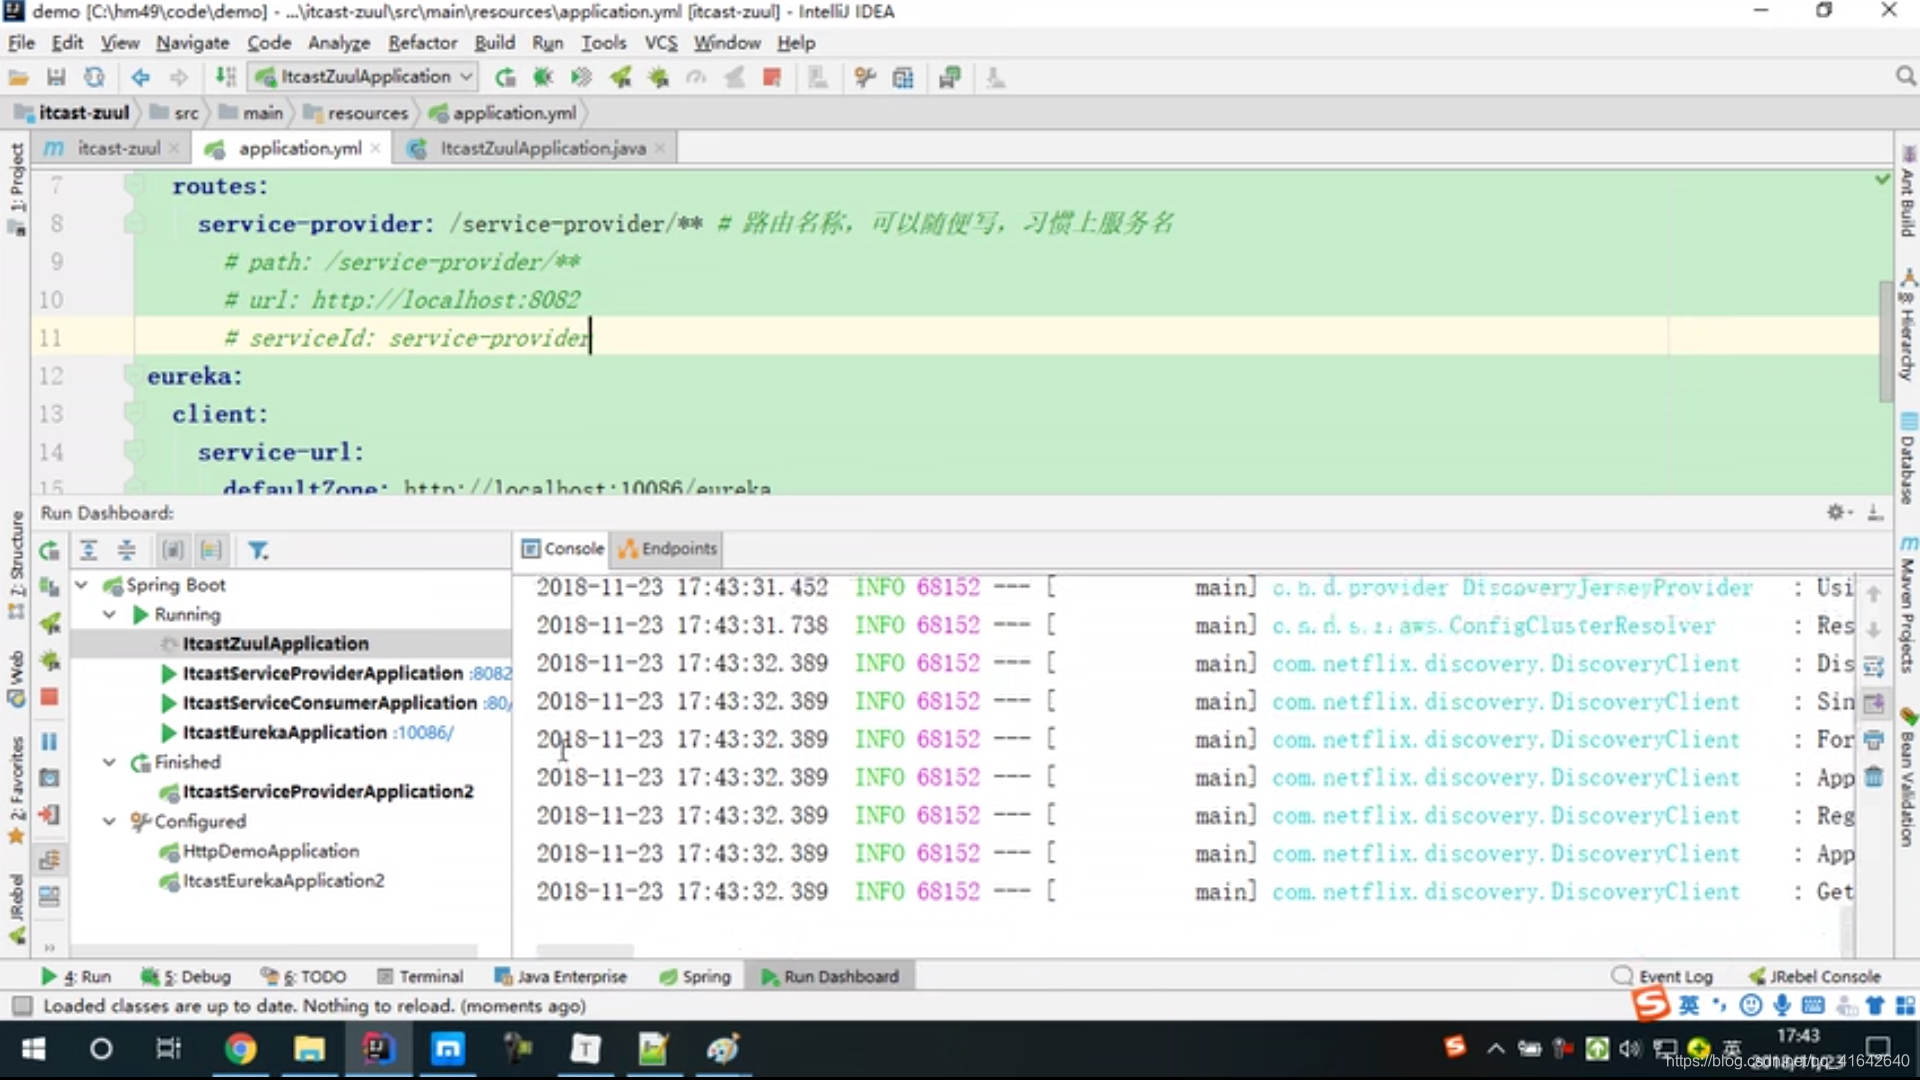This screenshot has width=1920, height=1080.
Task: Navigate back with the left arrow icon
Action: click(140, 77)
